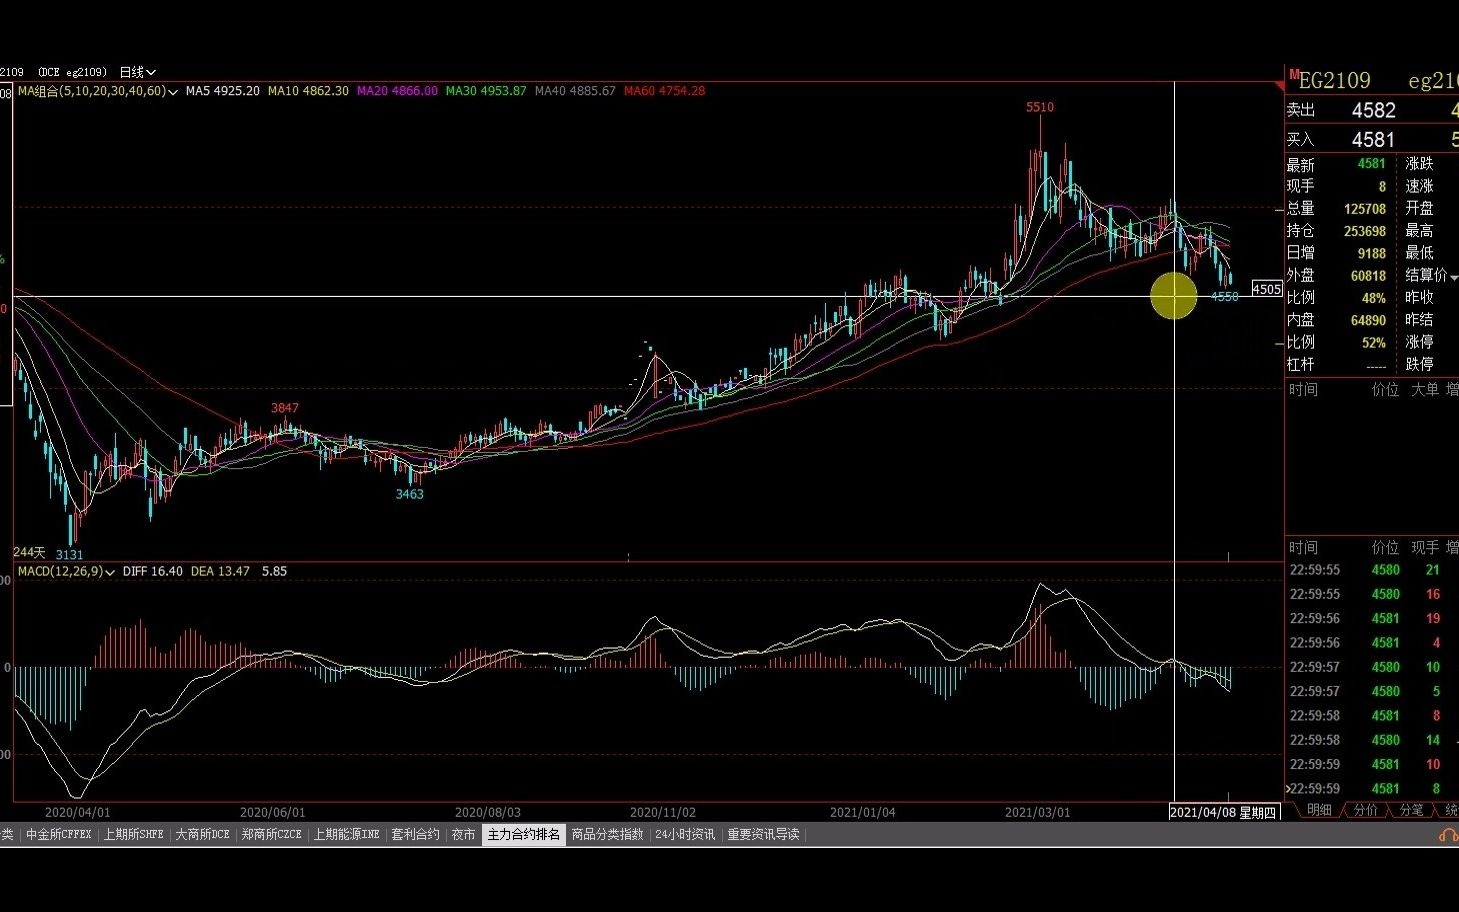Click the 总量 value 125708
Viewport: 1459px width, 912px height.
(x=1365, y=209)
